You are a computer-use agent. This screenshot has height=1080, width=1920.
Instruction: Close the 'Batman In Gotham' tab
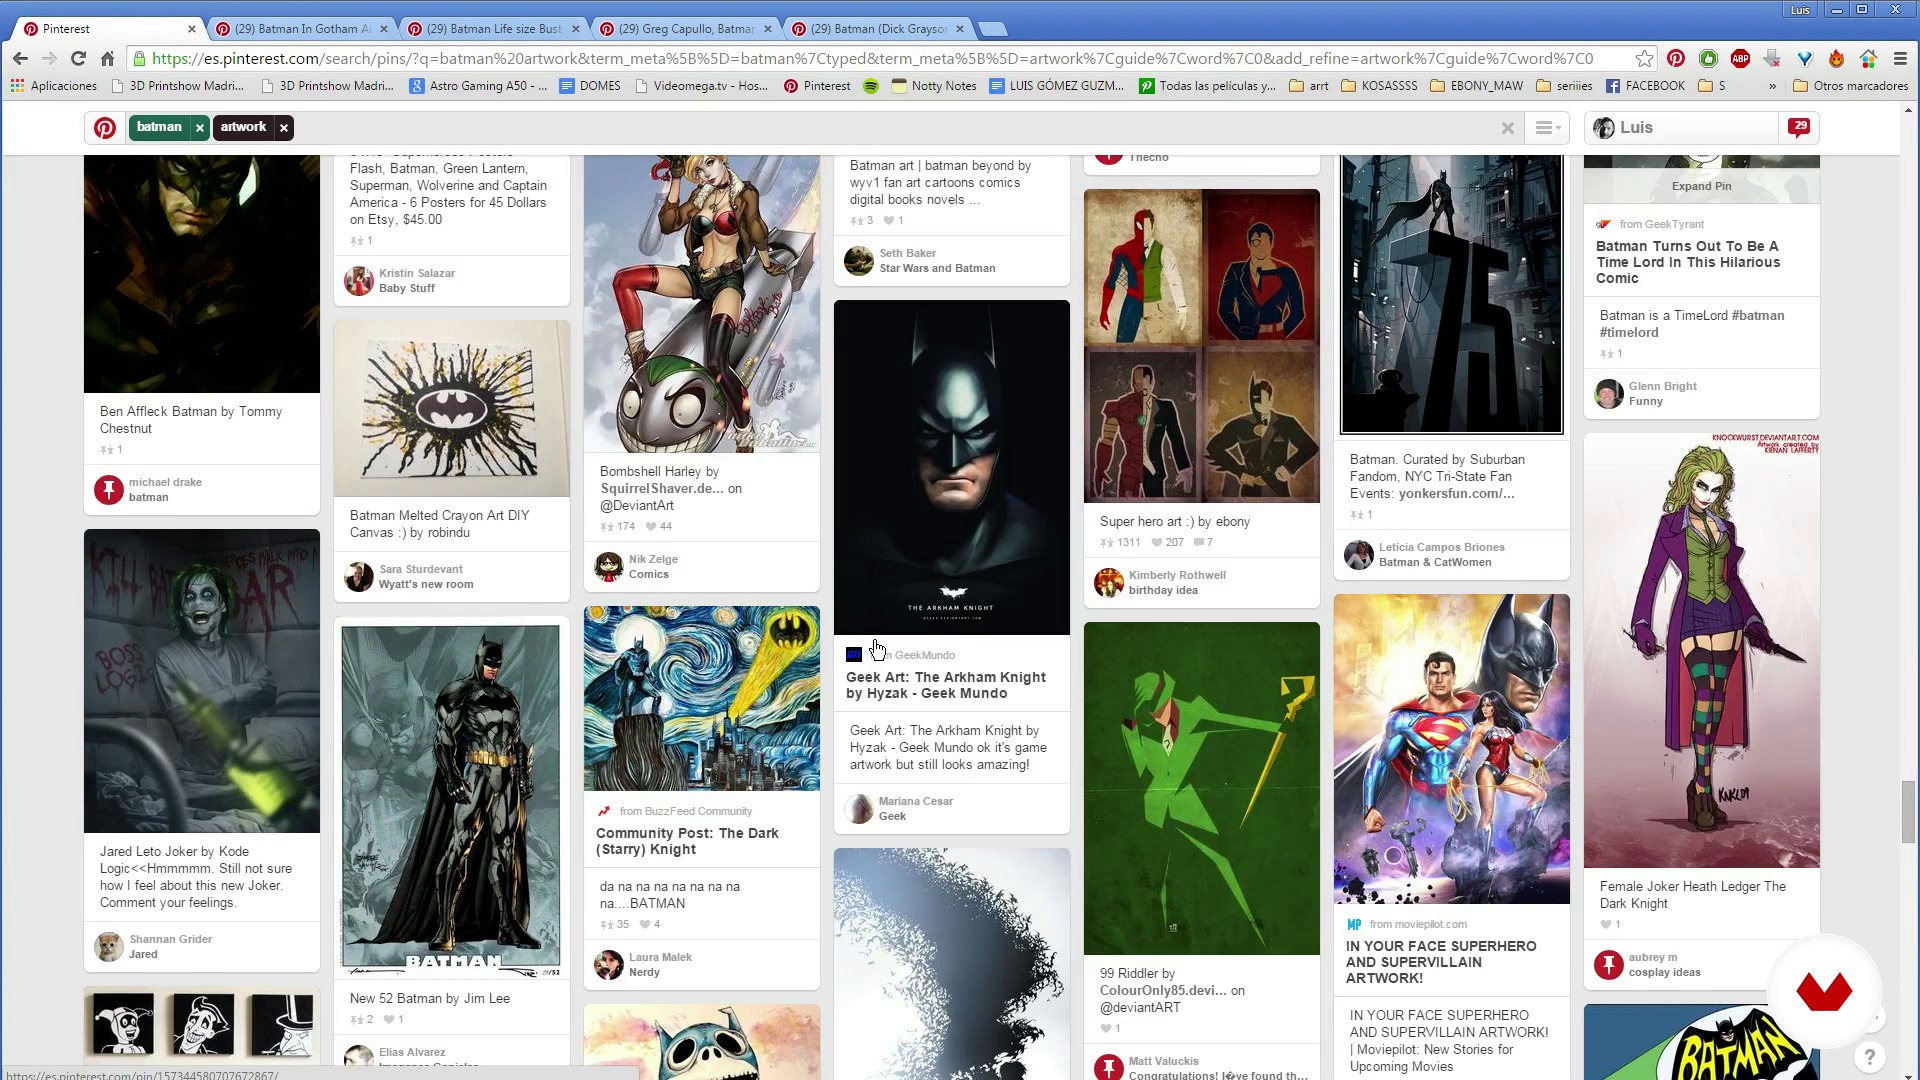[384, 29]
